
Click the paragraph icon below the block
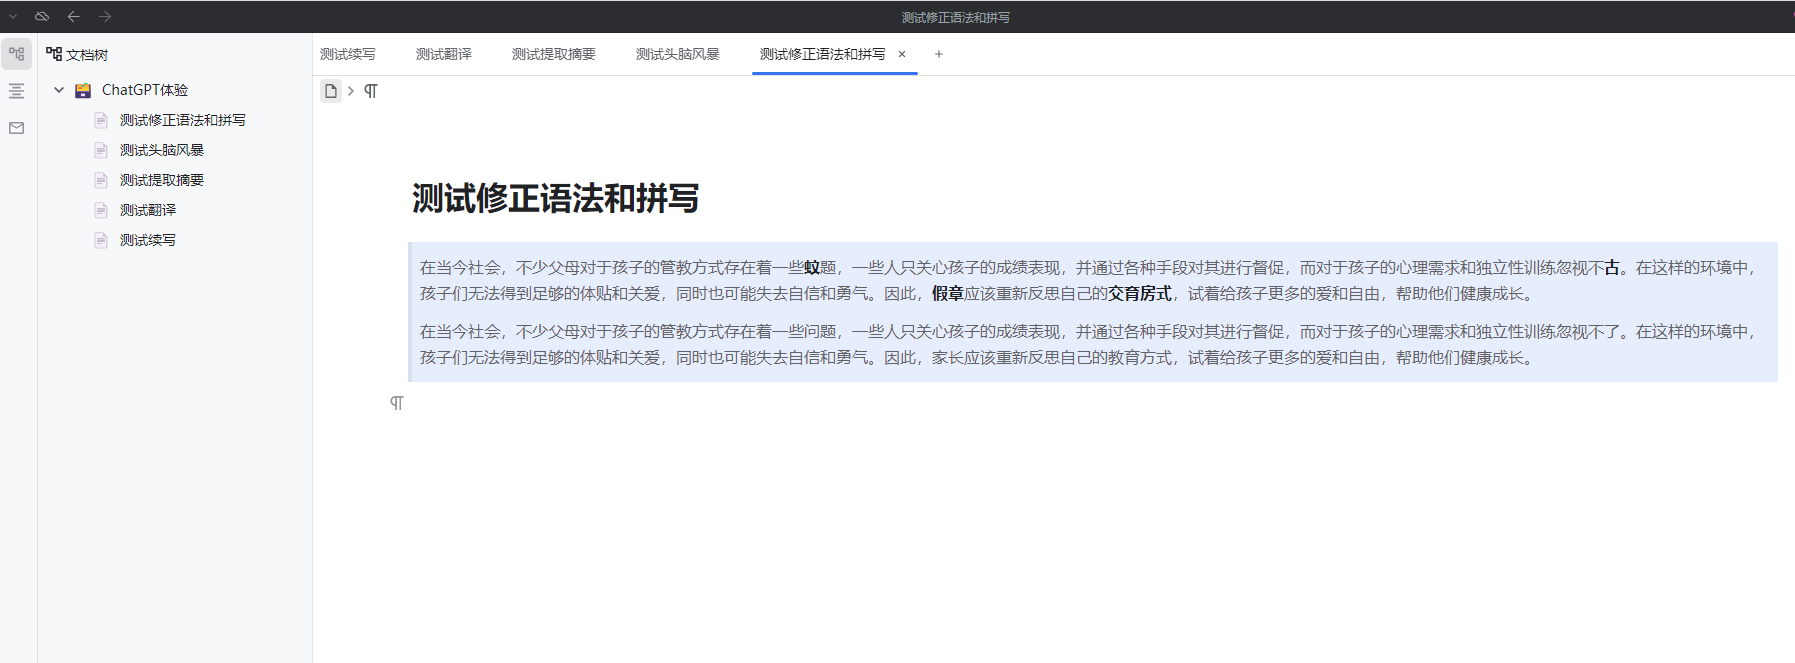397,403
